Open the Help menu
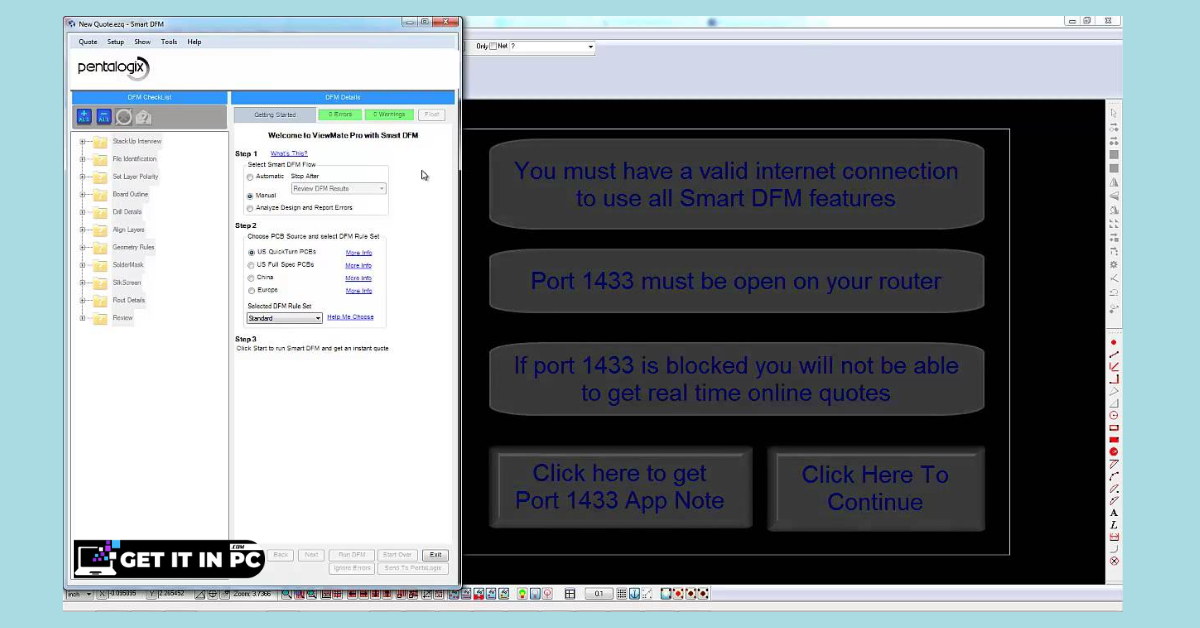The image size is (1200, 628). pyautogui.click(x=194, y=42)
